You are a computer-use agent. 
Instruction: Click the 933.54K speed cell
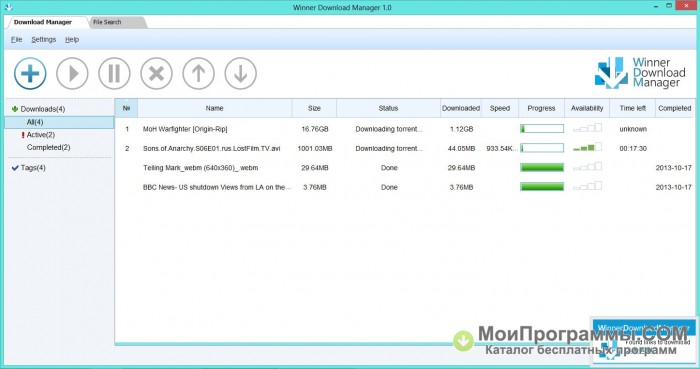(502, 148)
